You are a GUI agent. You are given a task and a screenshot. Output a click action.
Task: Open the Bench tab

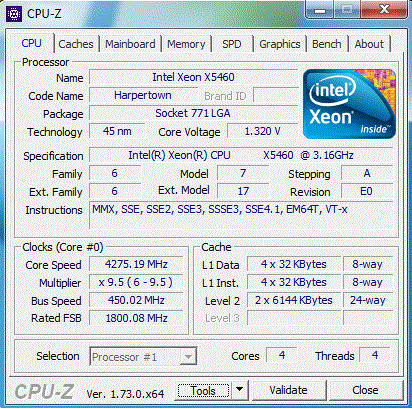click(x=327, y=44)
